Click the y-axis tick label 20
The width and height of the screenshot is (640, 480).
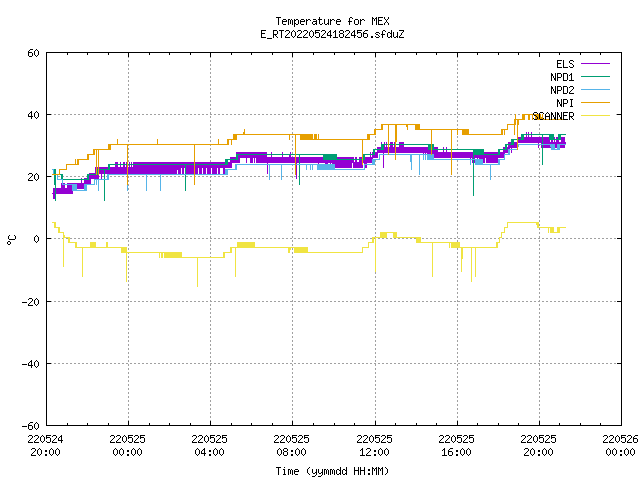pyautogui.click(x=33, y=177)
